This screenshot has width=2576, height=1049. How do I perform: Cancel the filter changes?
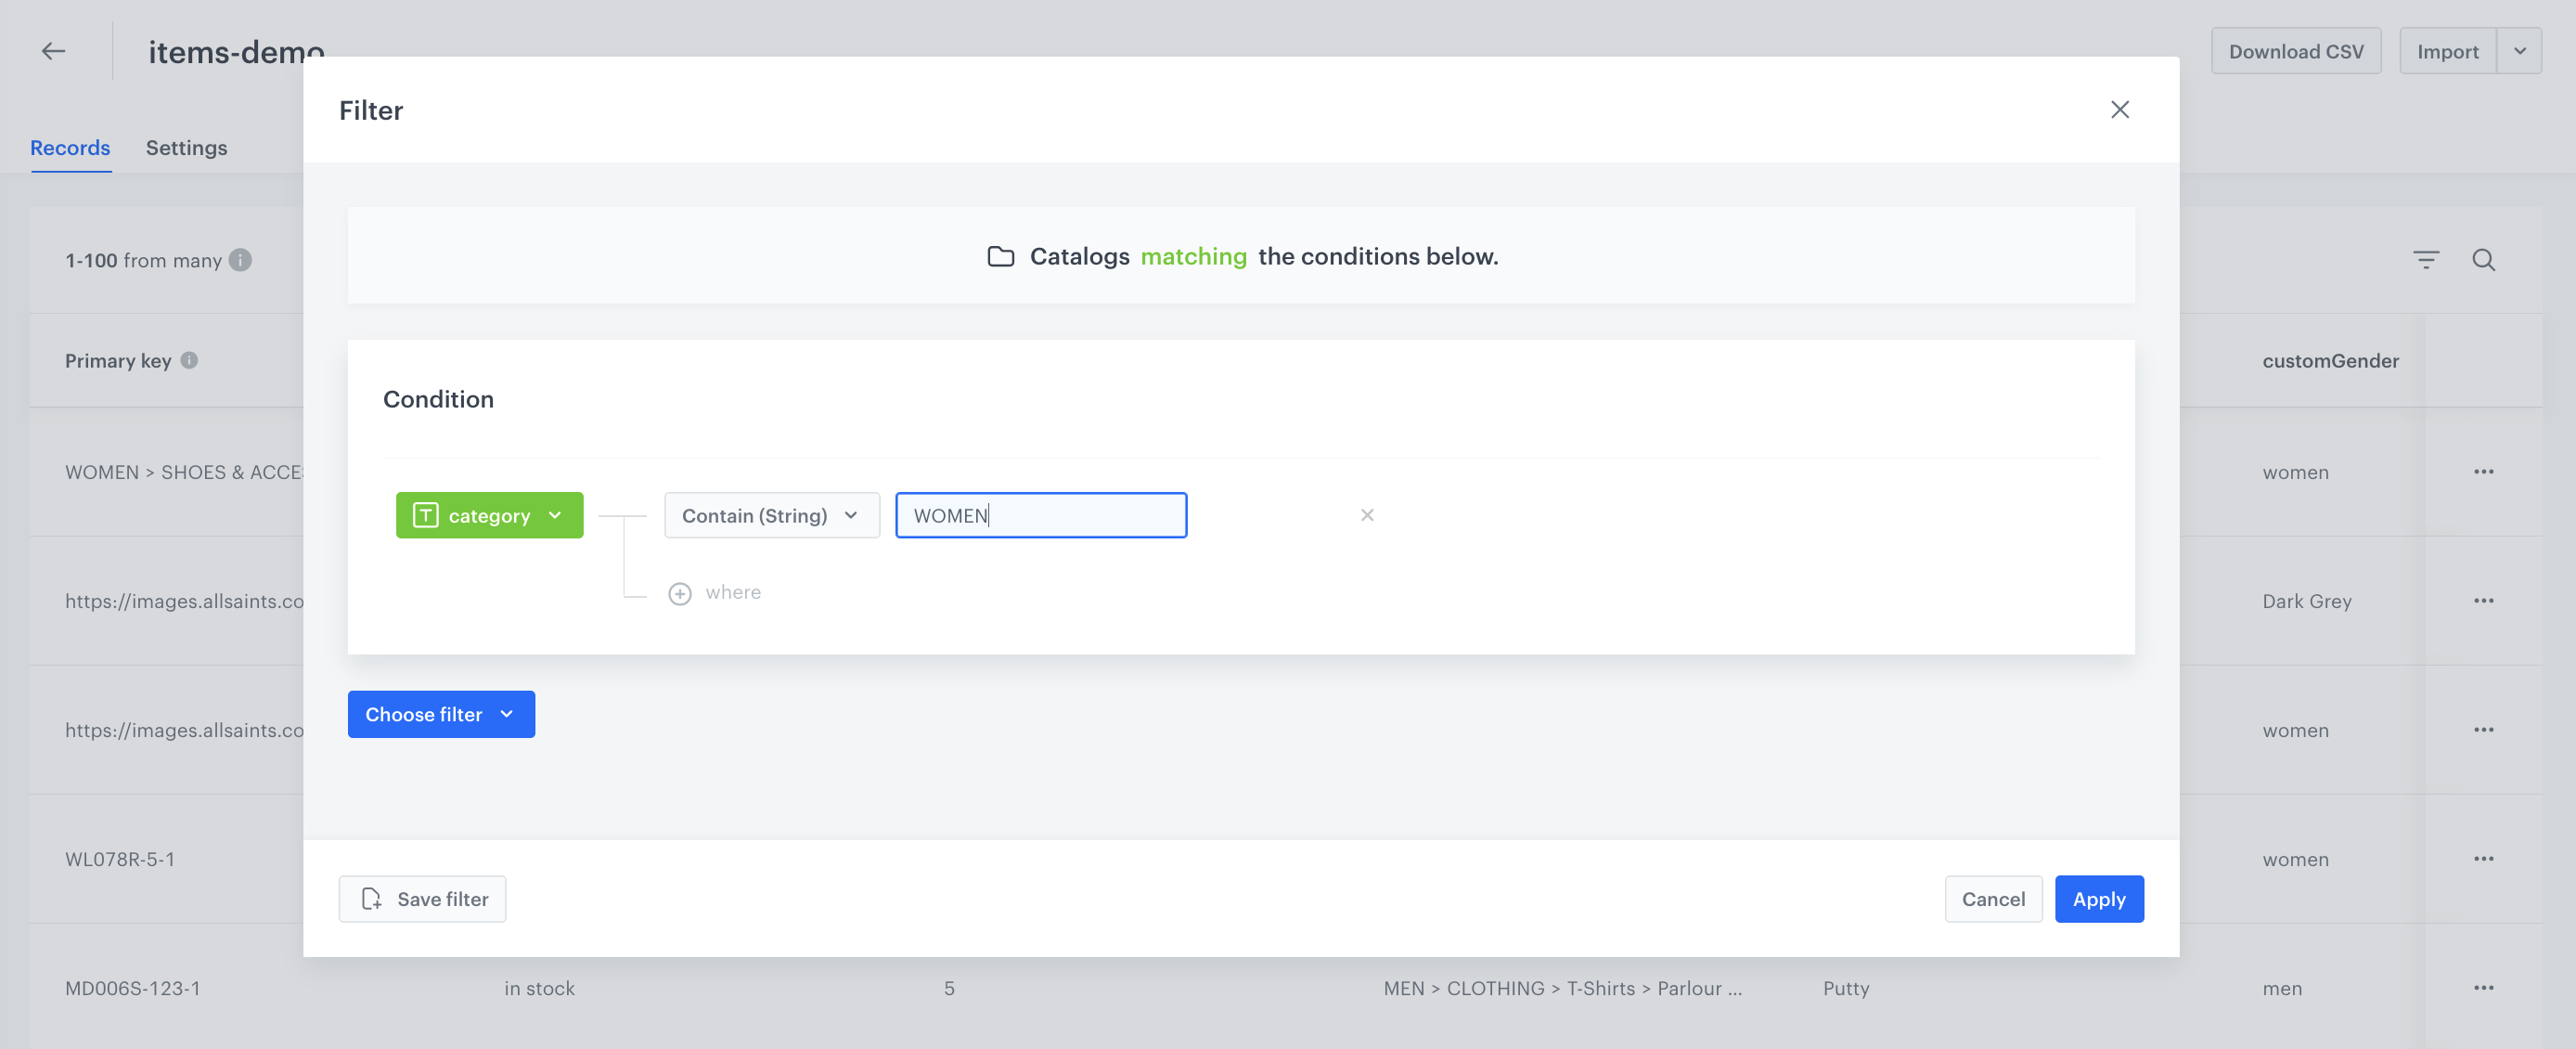[x=1993, y=898]
